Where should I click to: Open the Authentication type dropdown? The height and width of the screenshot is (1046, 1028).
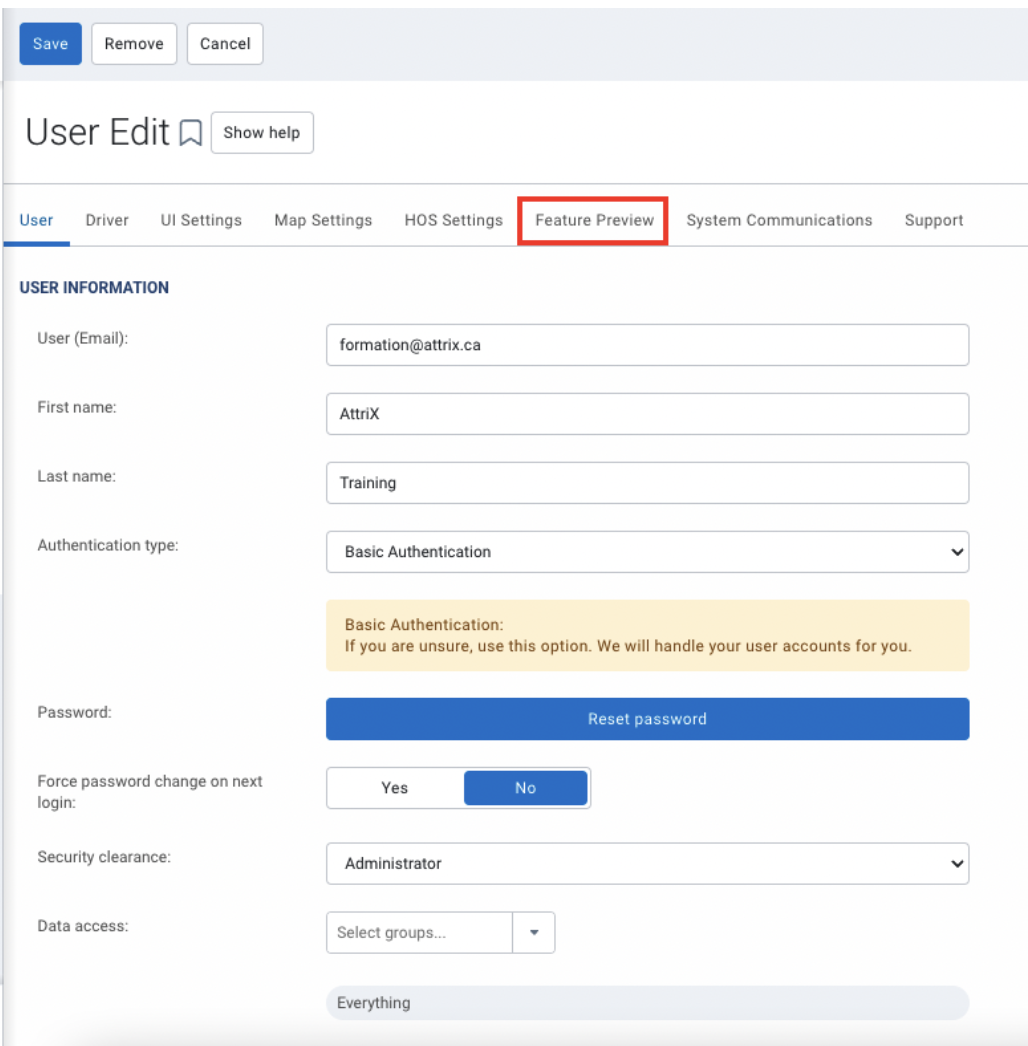647,552
